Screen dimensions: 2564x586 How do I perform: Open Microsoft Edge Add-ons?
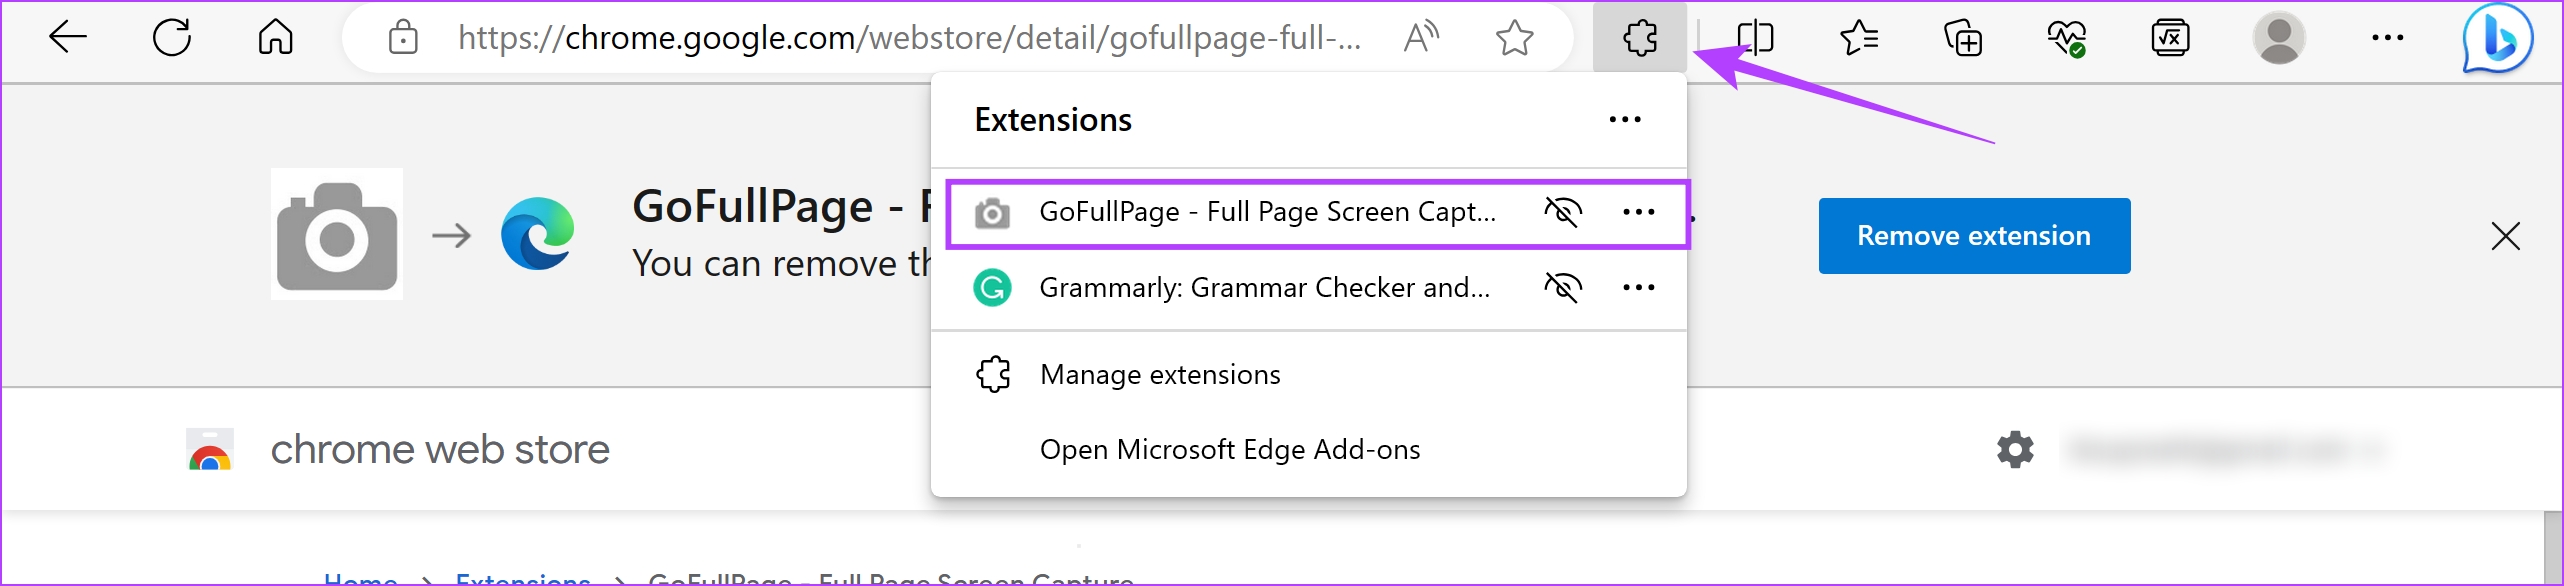[x=1230, y=449]
